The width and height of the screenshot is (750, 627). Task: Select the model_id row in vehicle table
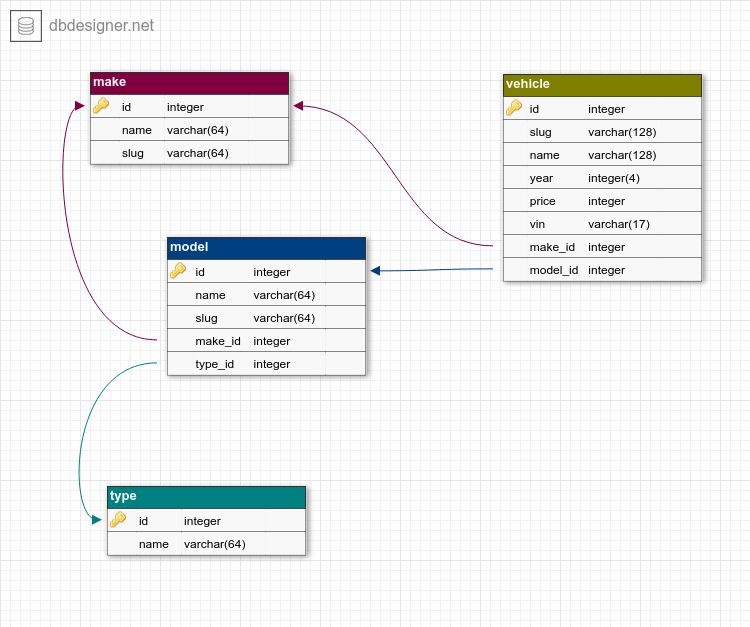[602, 270]
